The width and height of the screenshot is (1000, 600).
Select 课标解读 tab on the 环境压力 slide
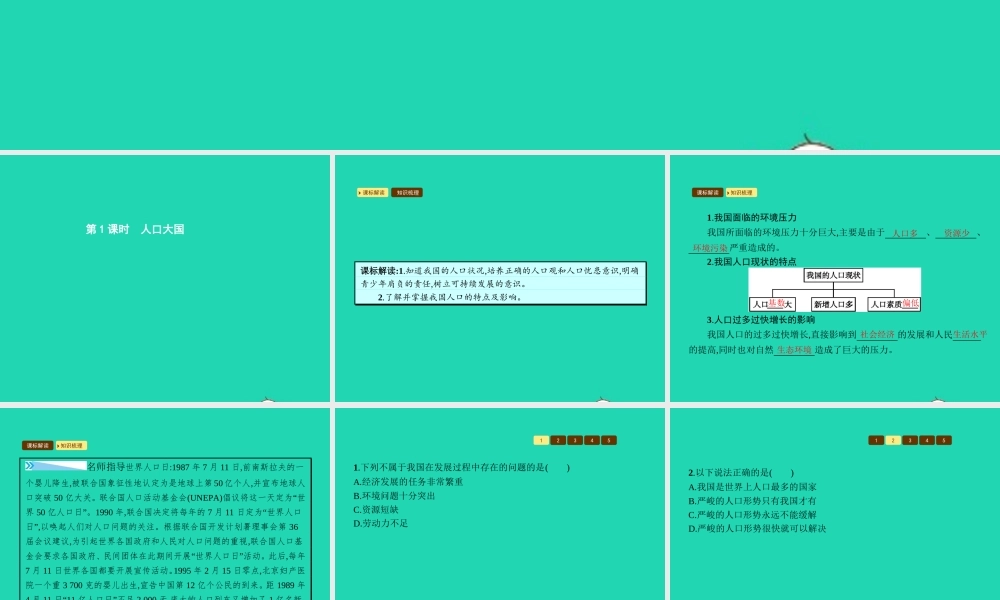pos(707,193)
